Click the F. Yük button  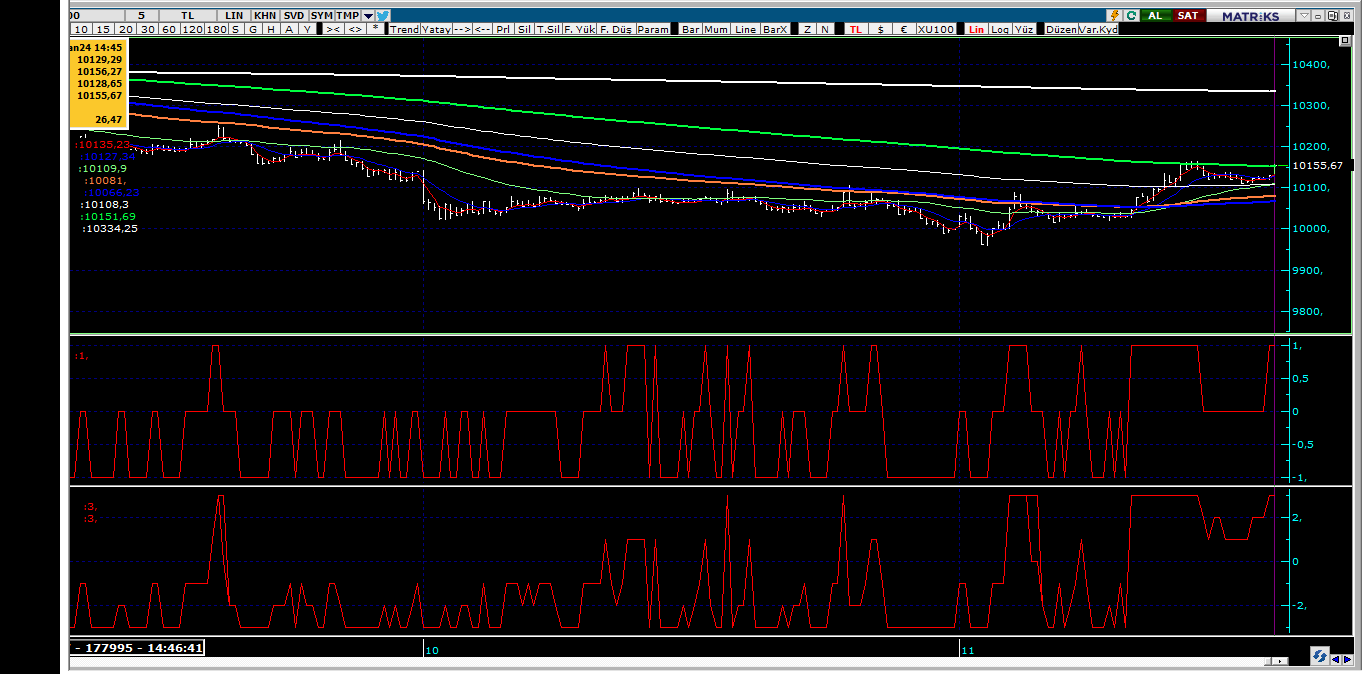point(579,29)
